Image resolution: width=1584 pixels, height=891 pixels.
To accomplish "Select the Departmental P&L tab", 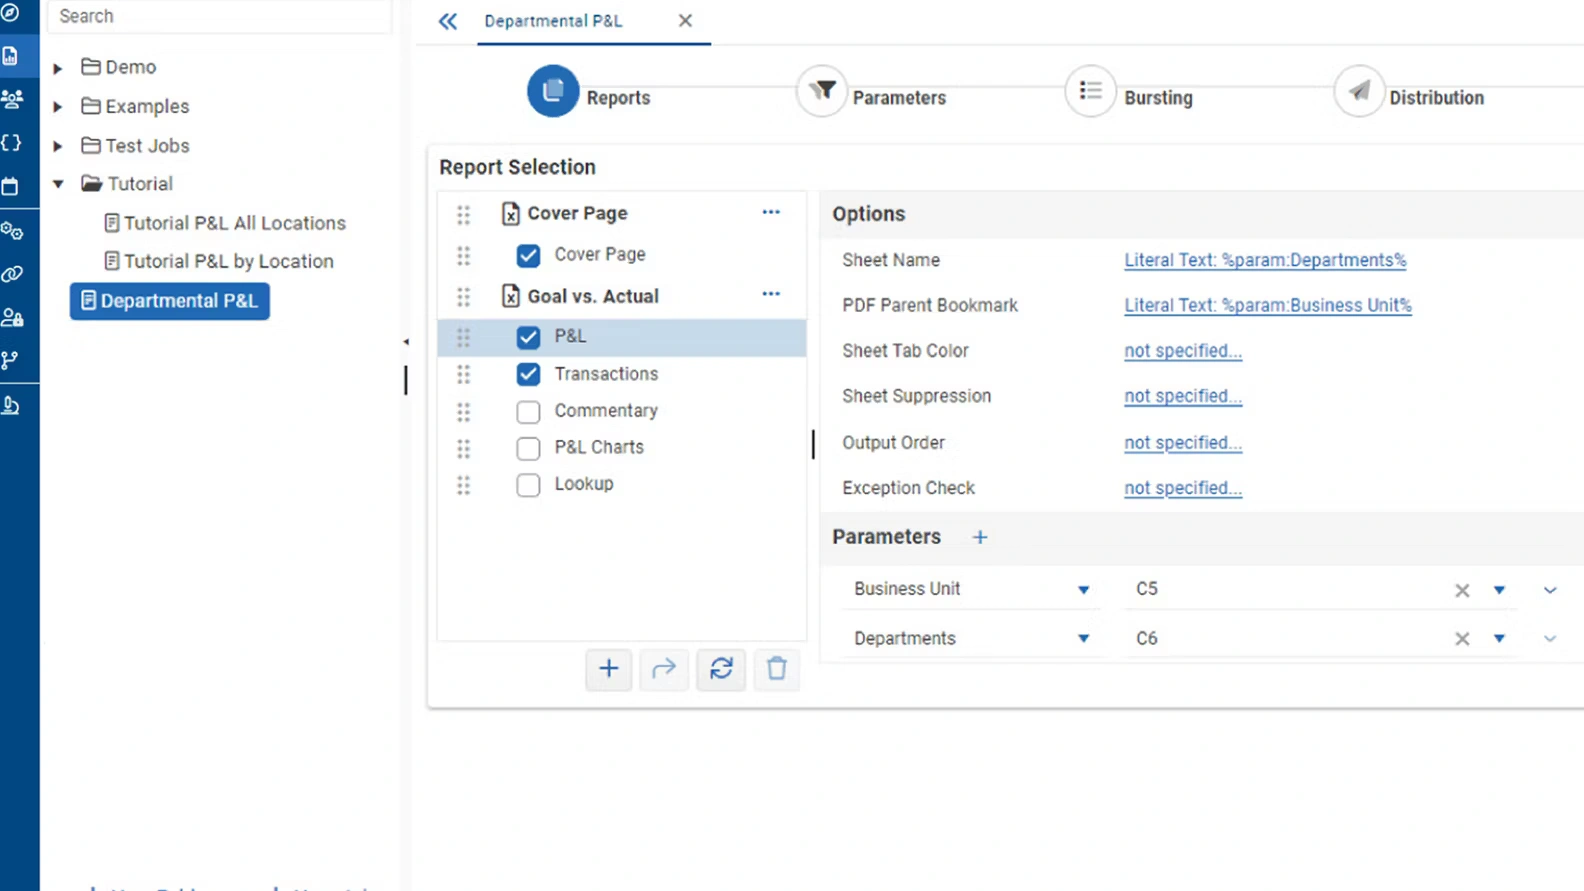I will tap(553, 21).
